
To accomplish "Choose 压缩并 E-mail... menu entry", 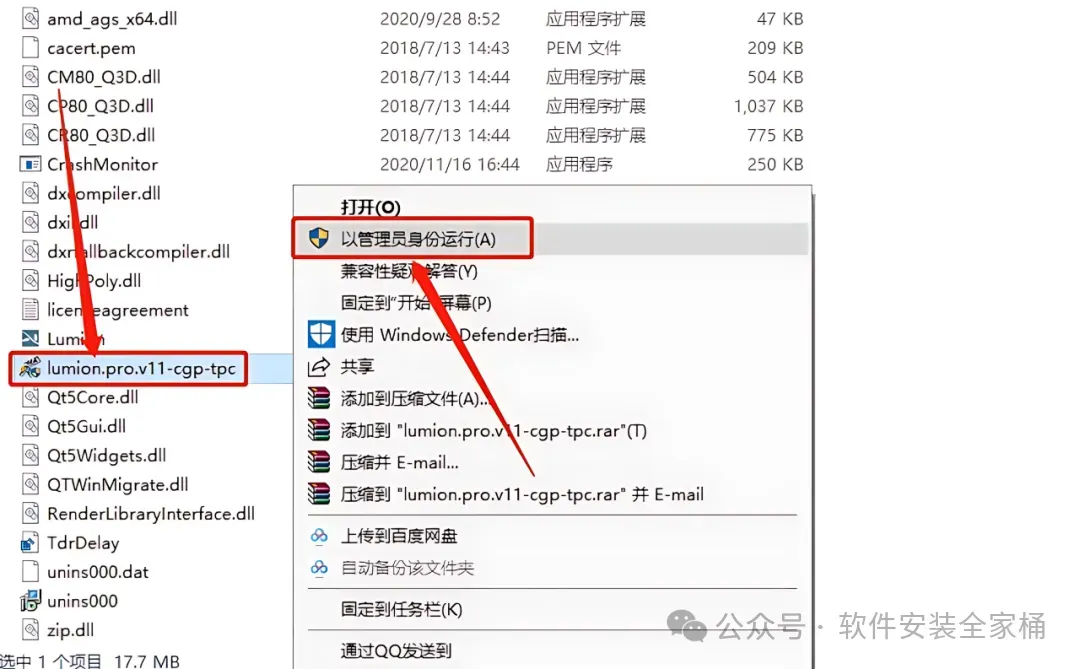I will click(x=399, y=462).
